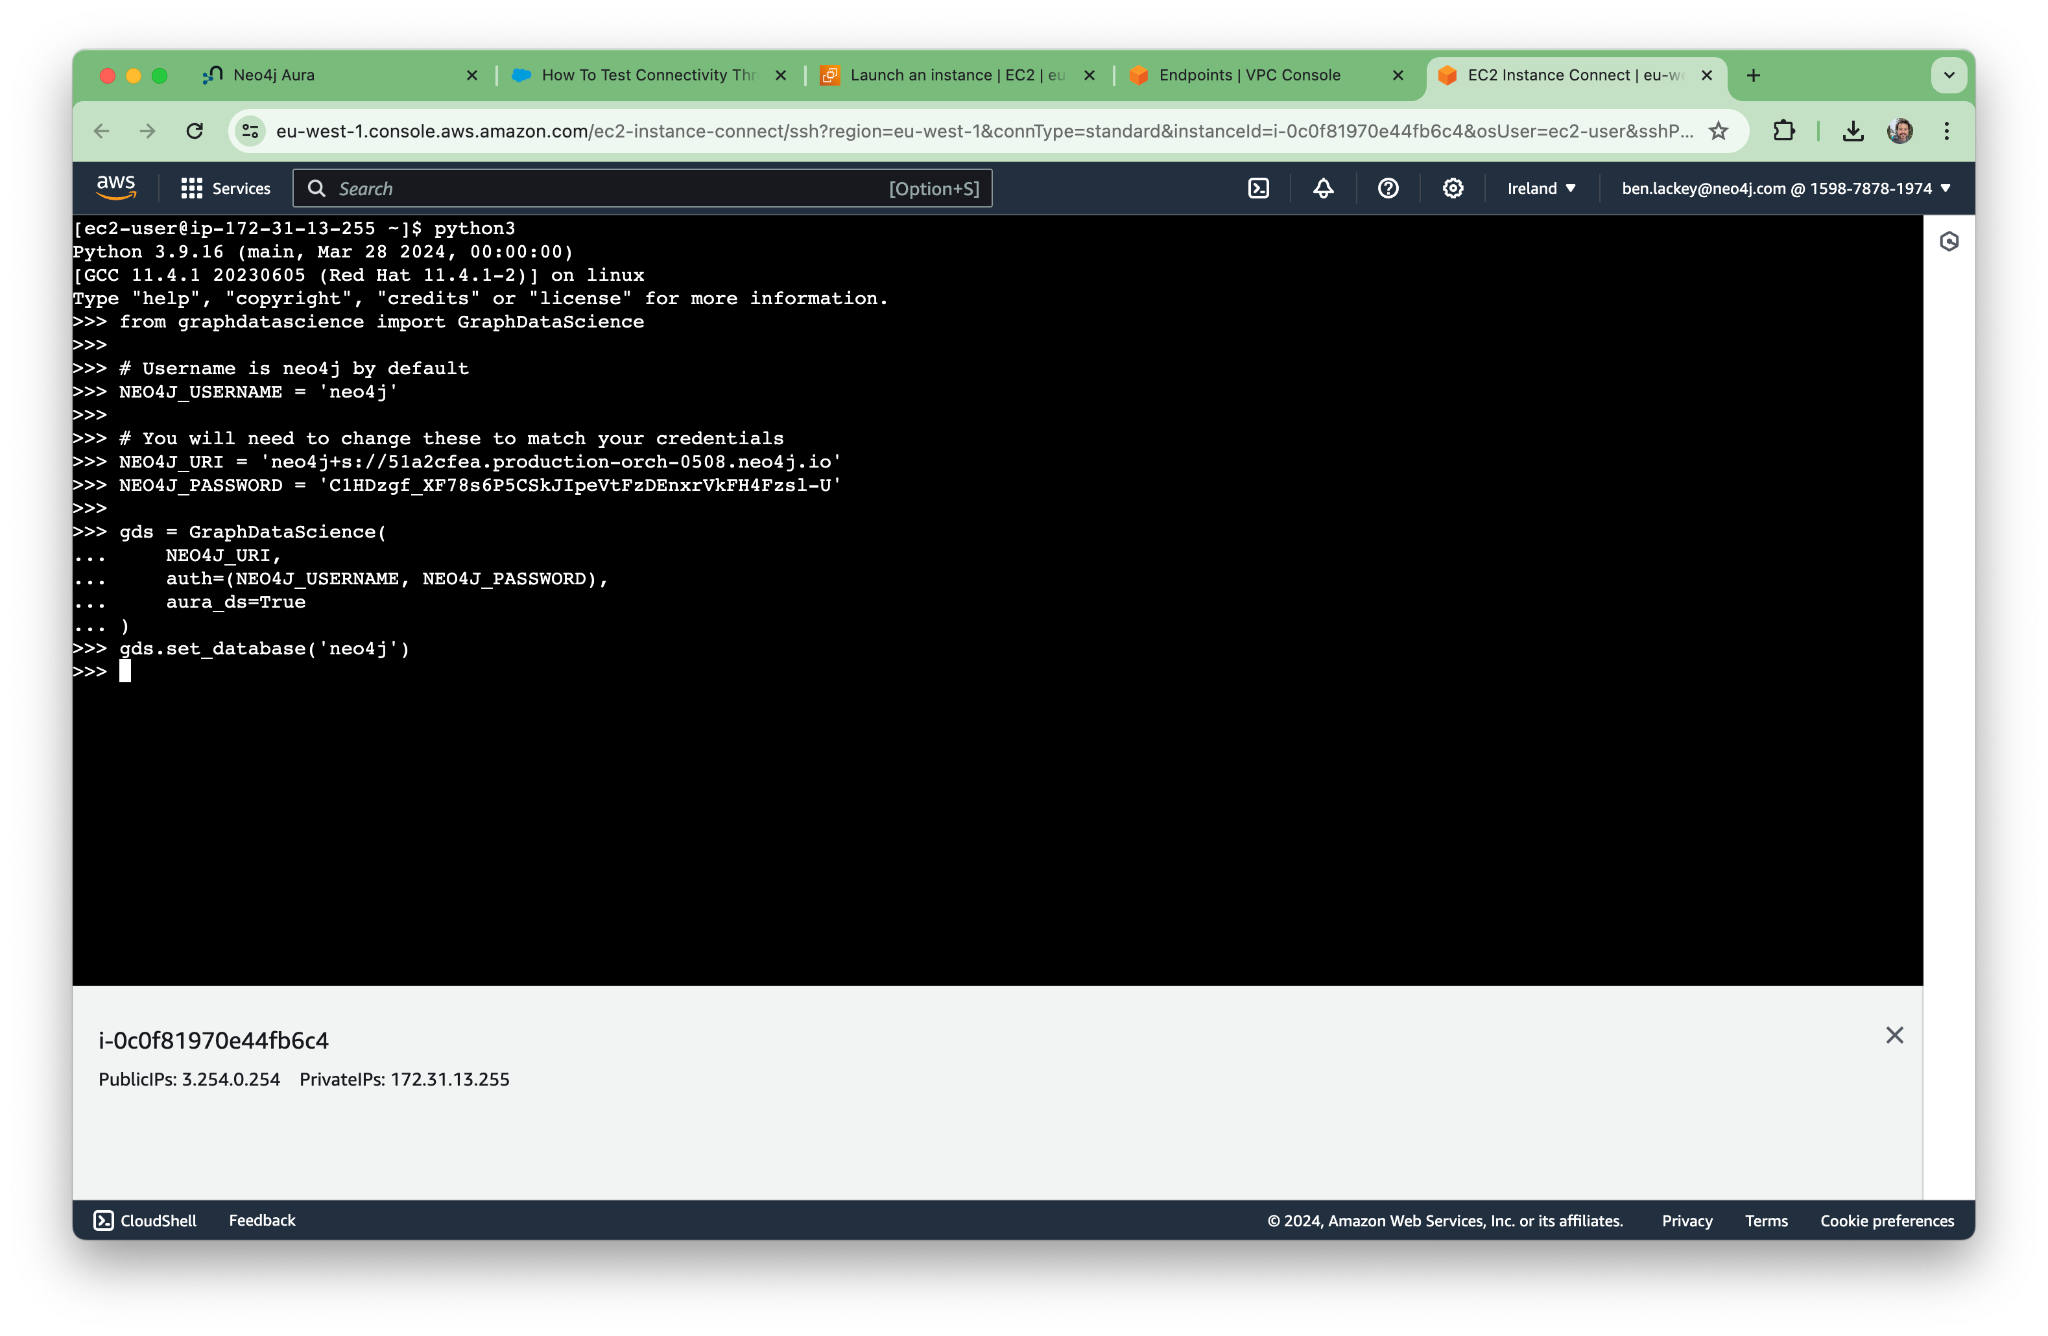Close the Neo4j Aura tab

coord(472,75)
